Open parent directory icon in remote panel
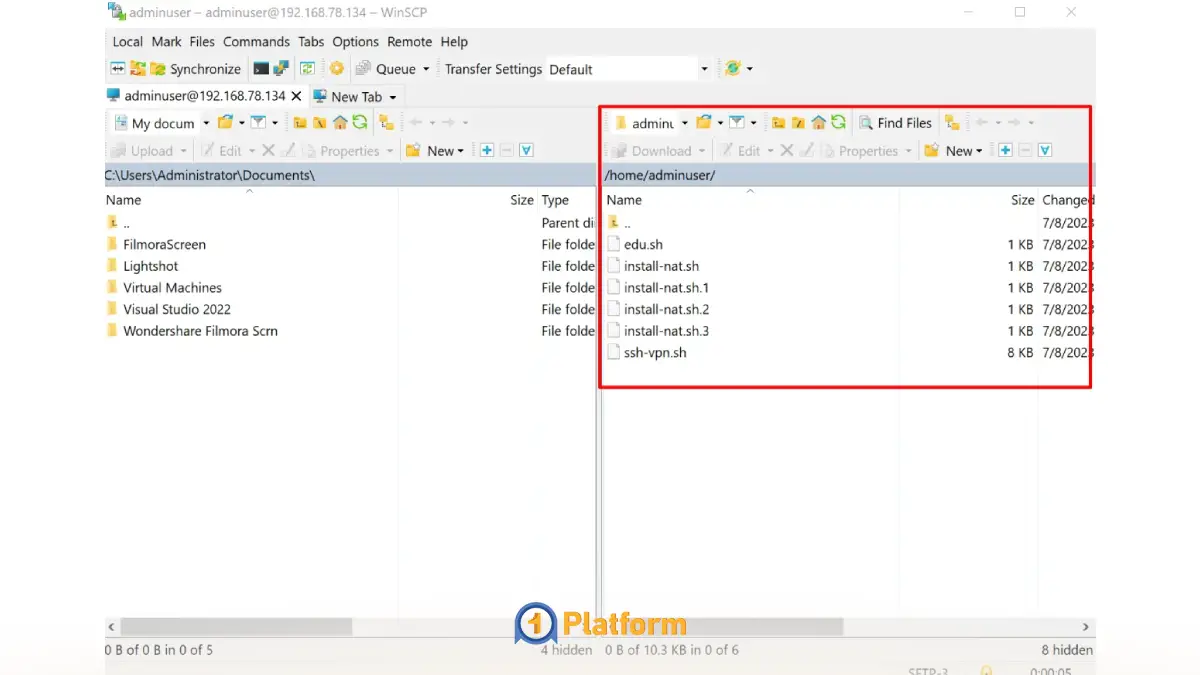This screenshot has height=675, width=1200. pos(778,123)
